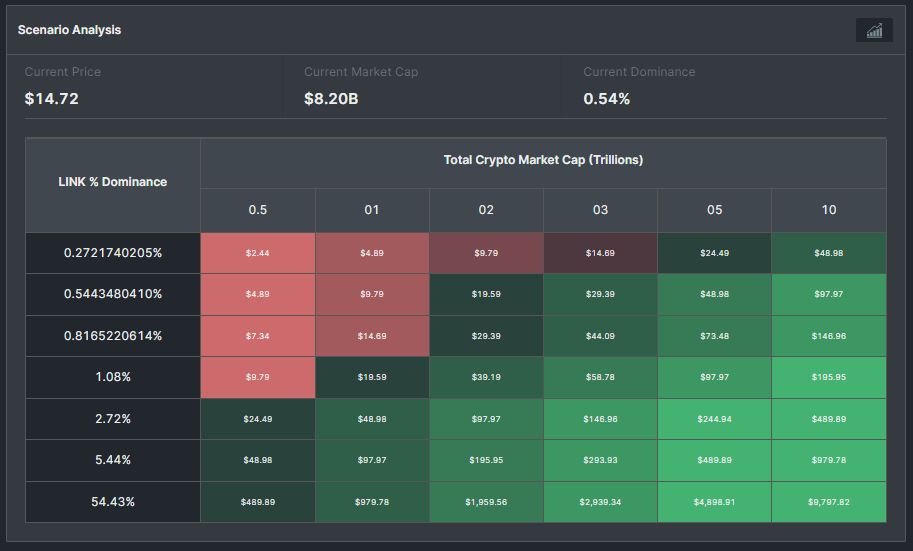The height and width of the screenshot is (551, 913).
Task: Click the $9,797.82 price cell
Action: tap(829, 502)
